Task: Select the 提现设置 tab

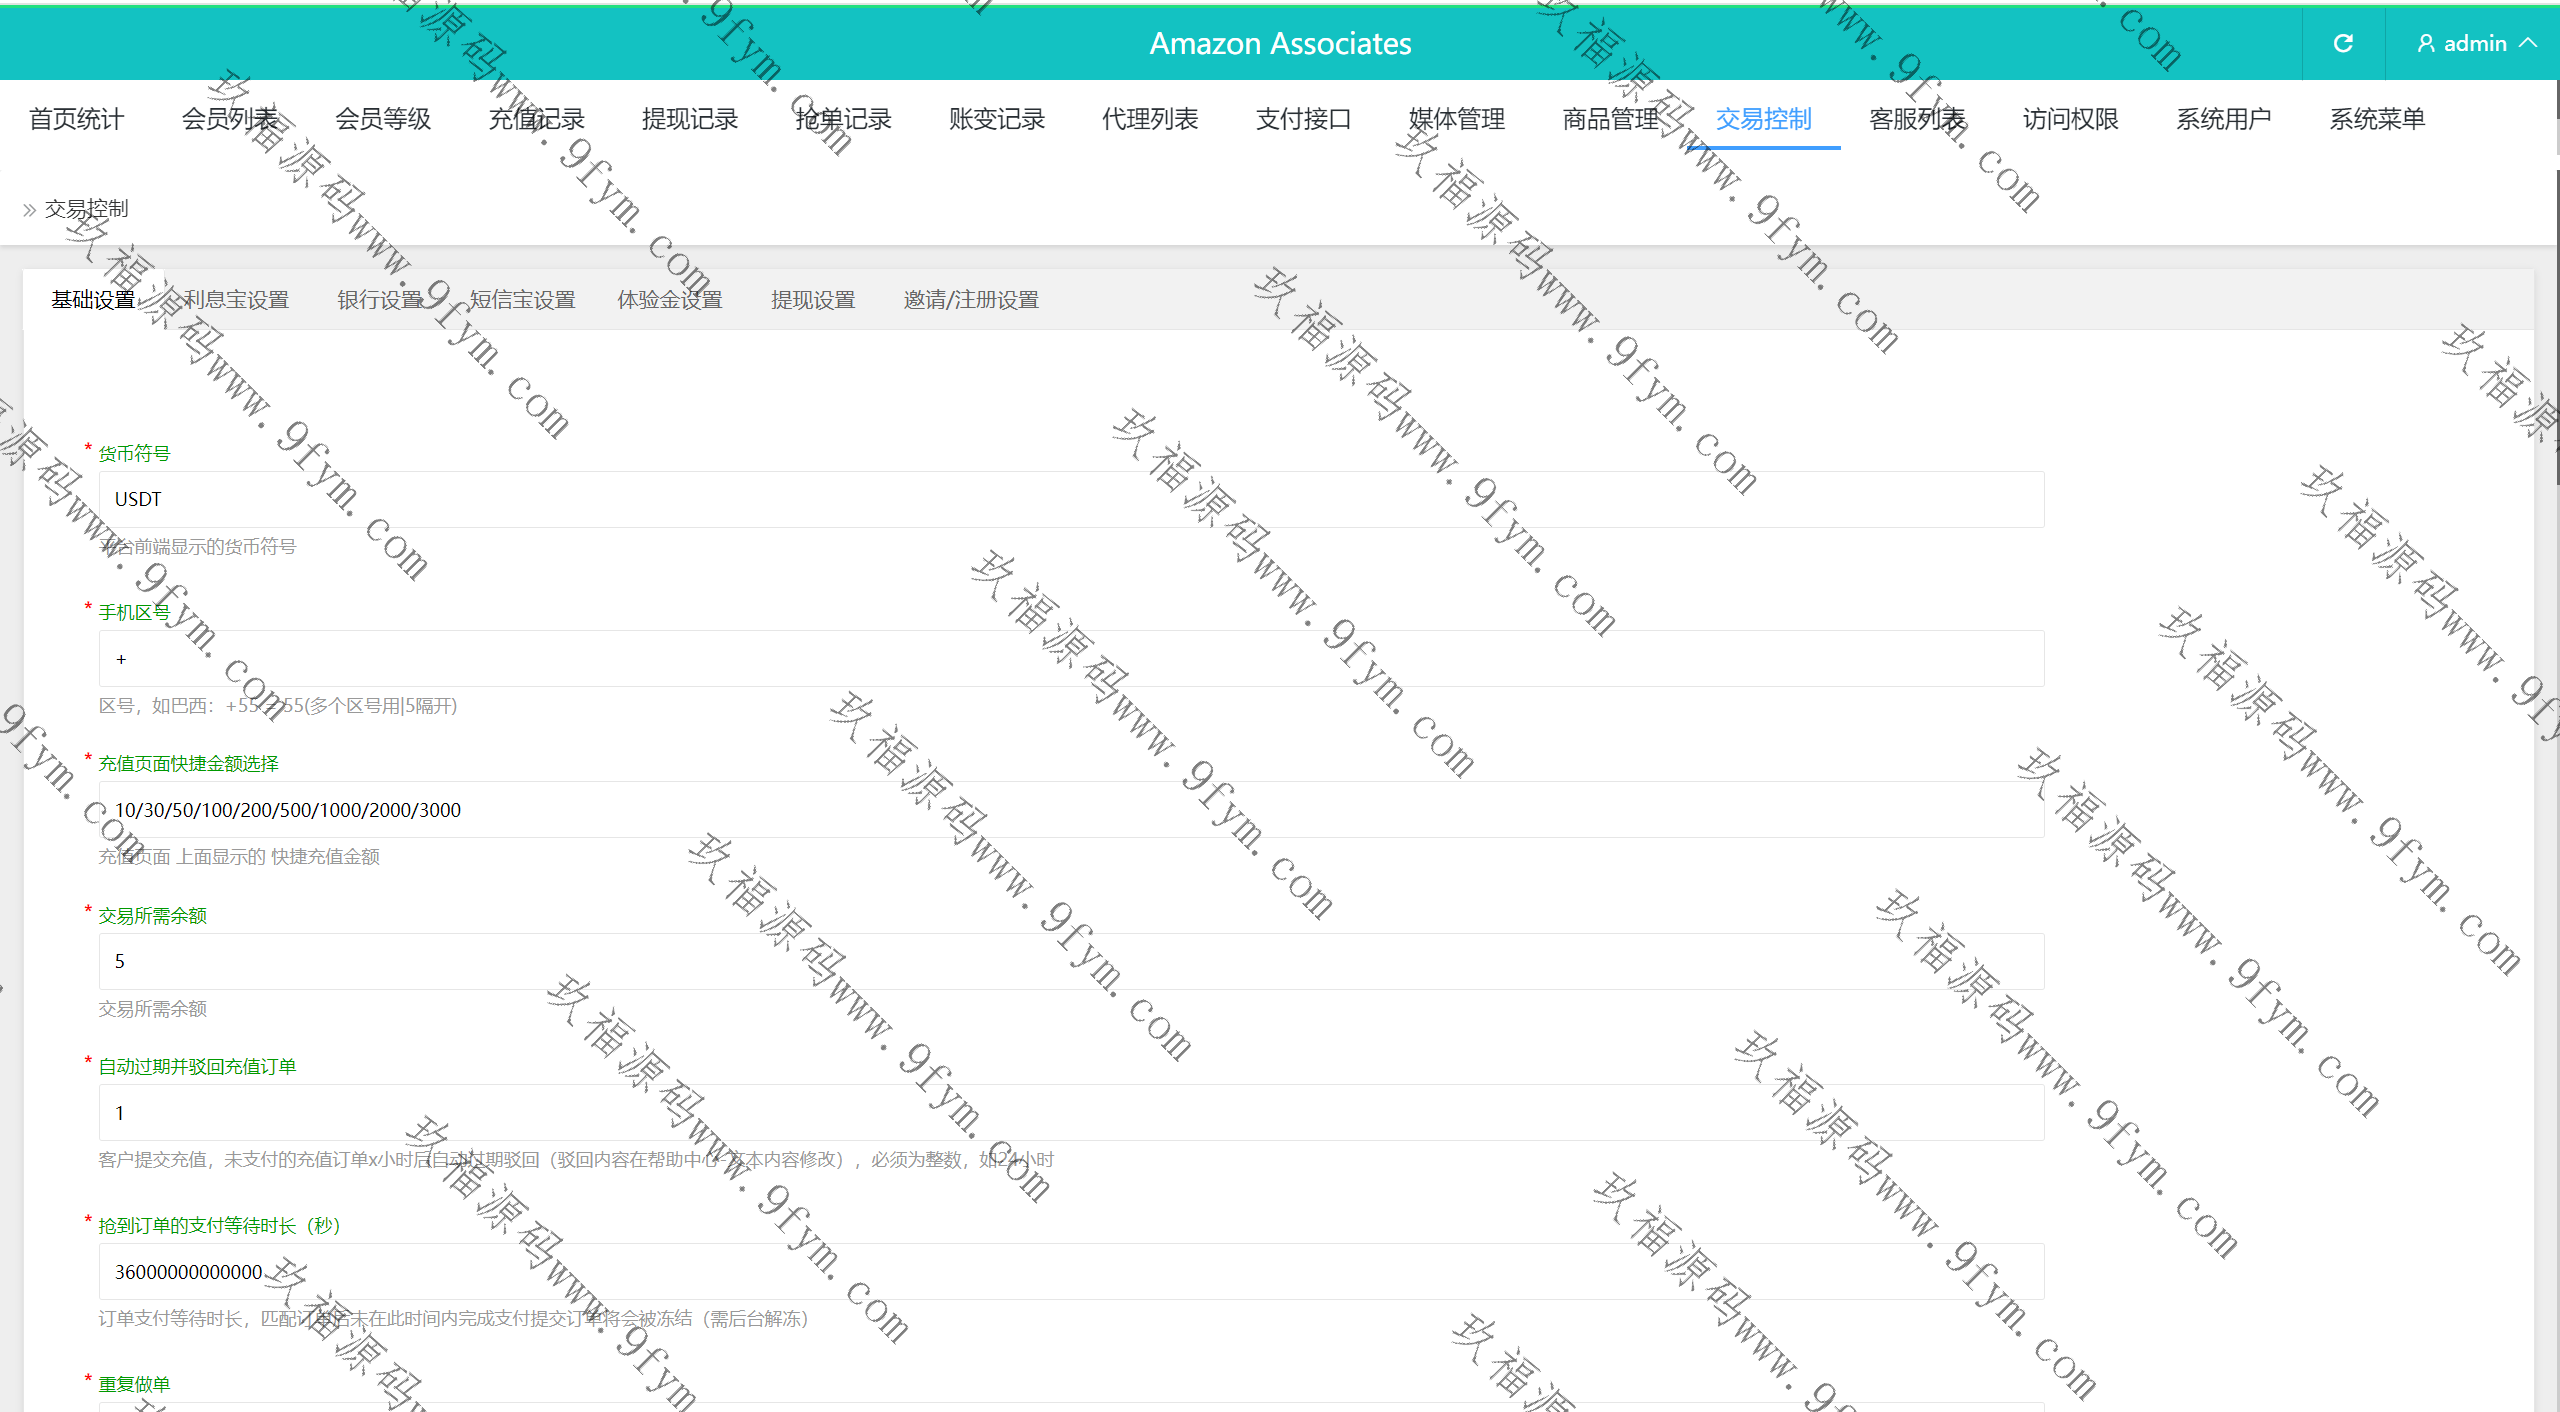Action: 813,300
